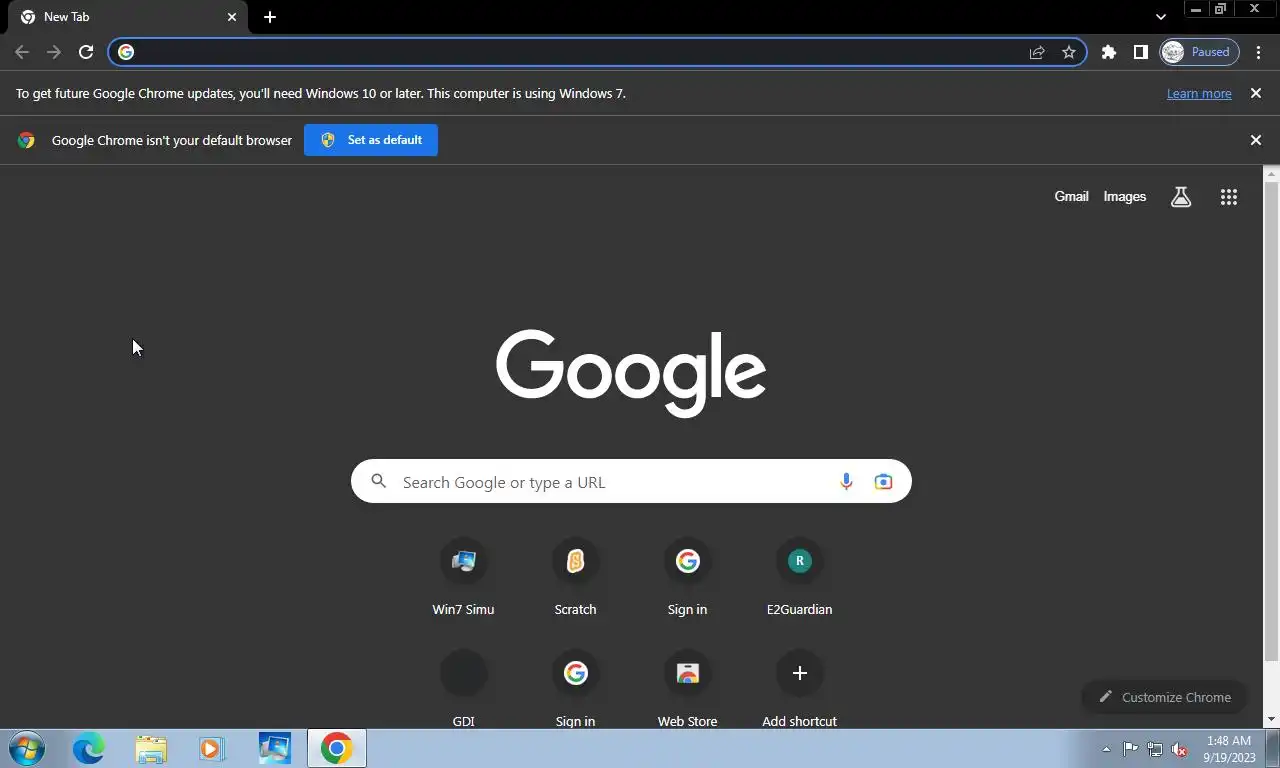The image size is (1280, 768).
Task: Open the Windows Start menu orb
Action: pos(27,749)
